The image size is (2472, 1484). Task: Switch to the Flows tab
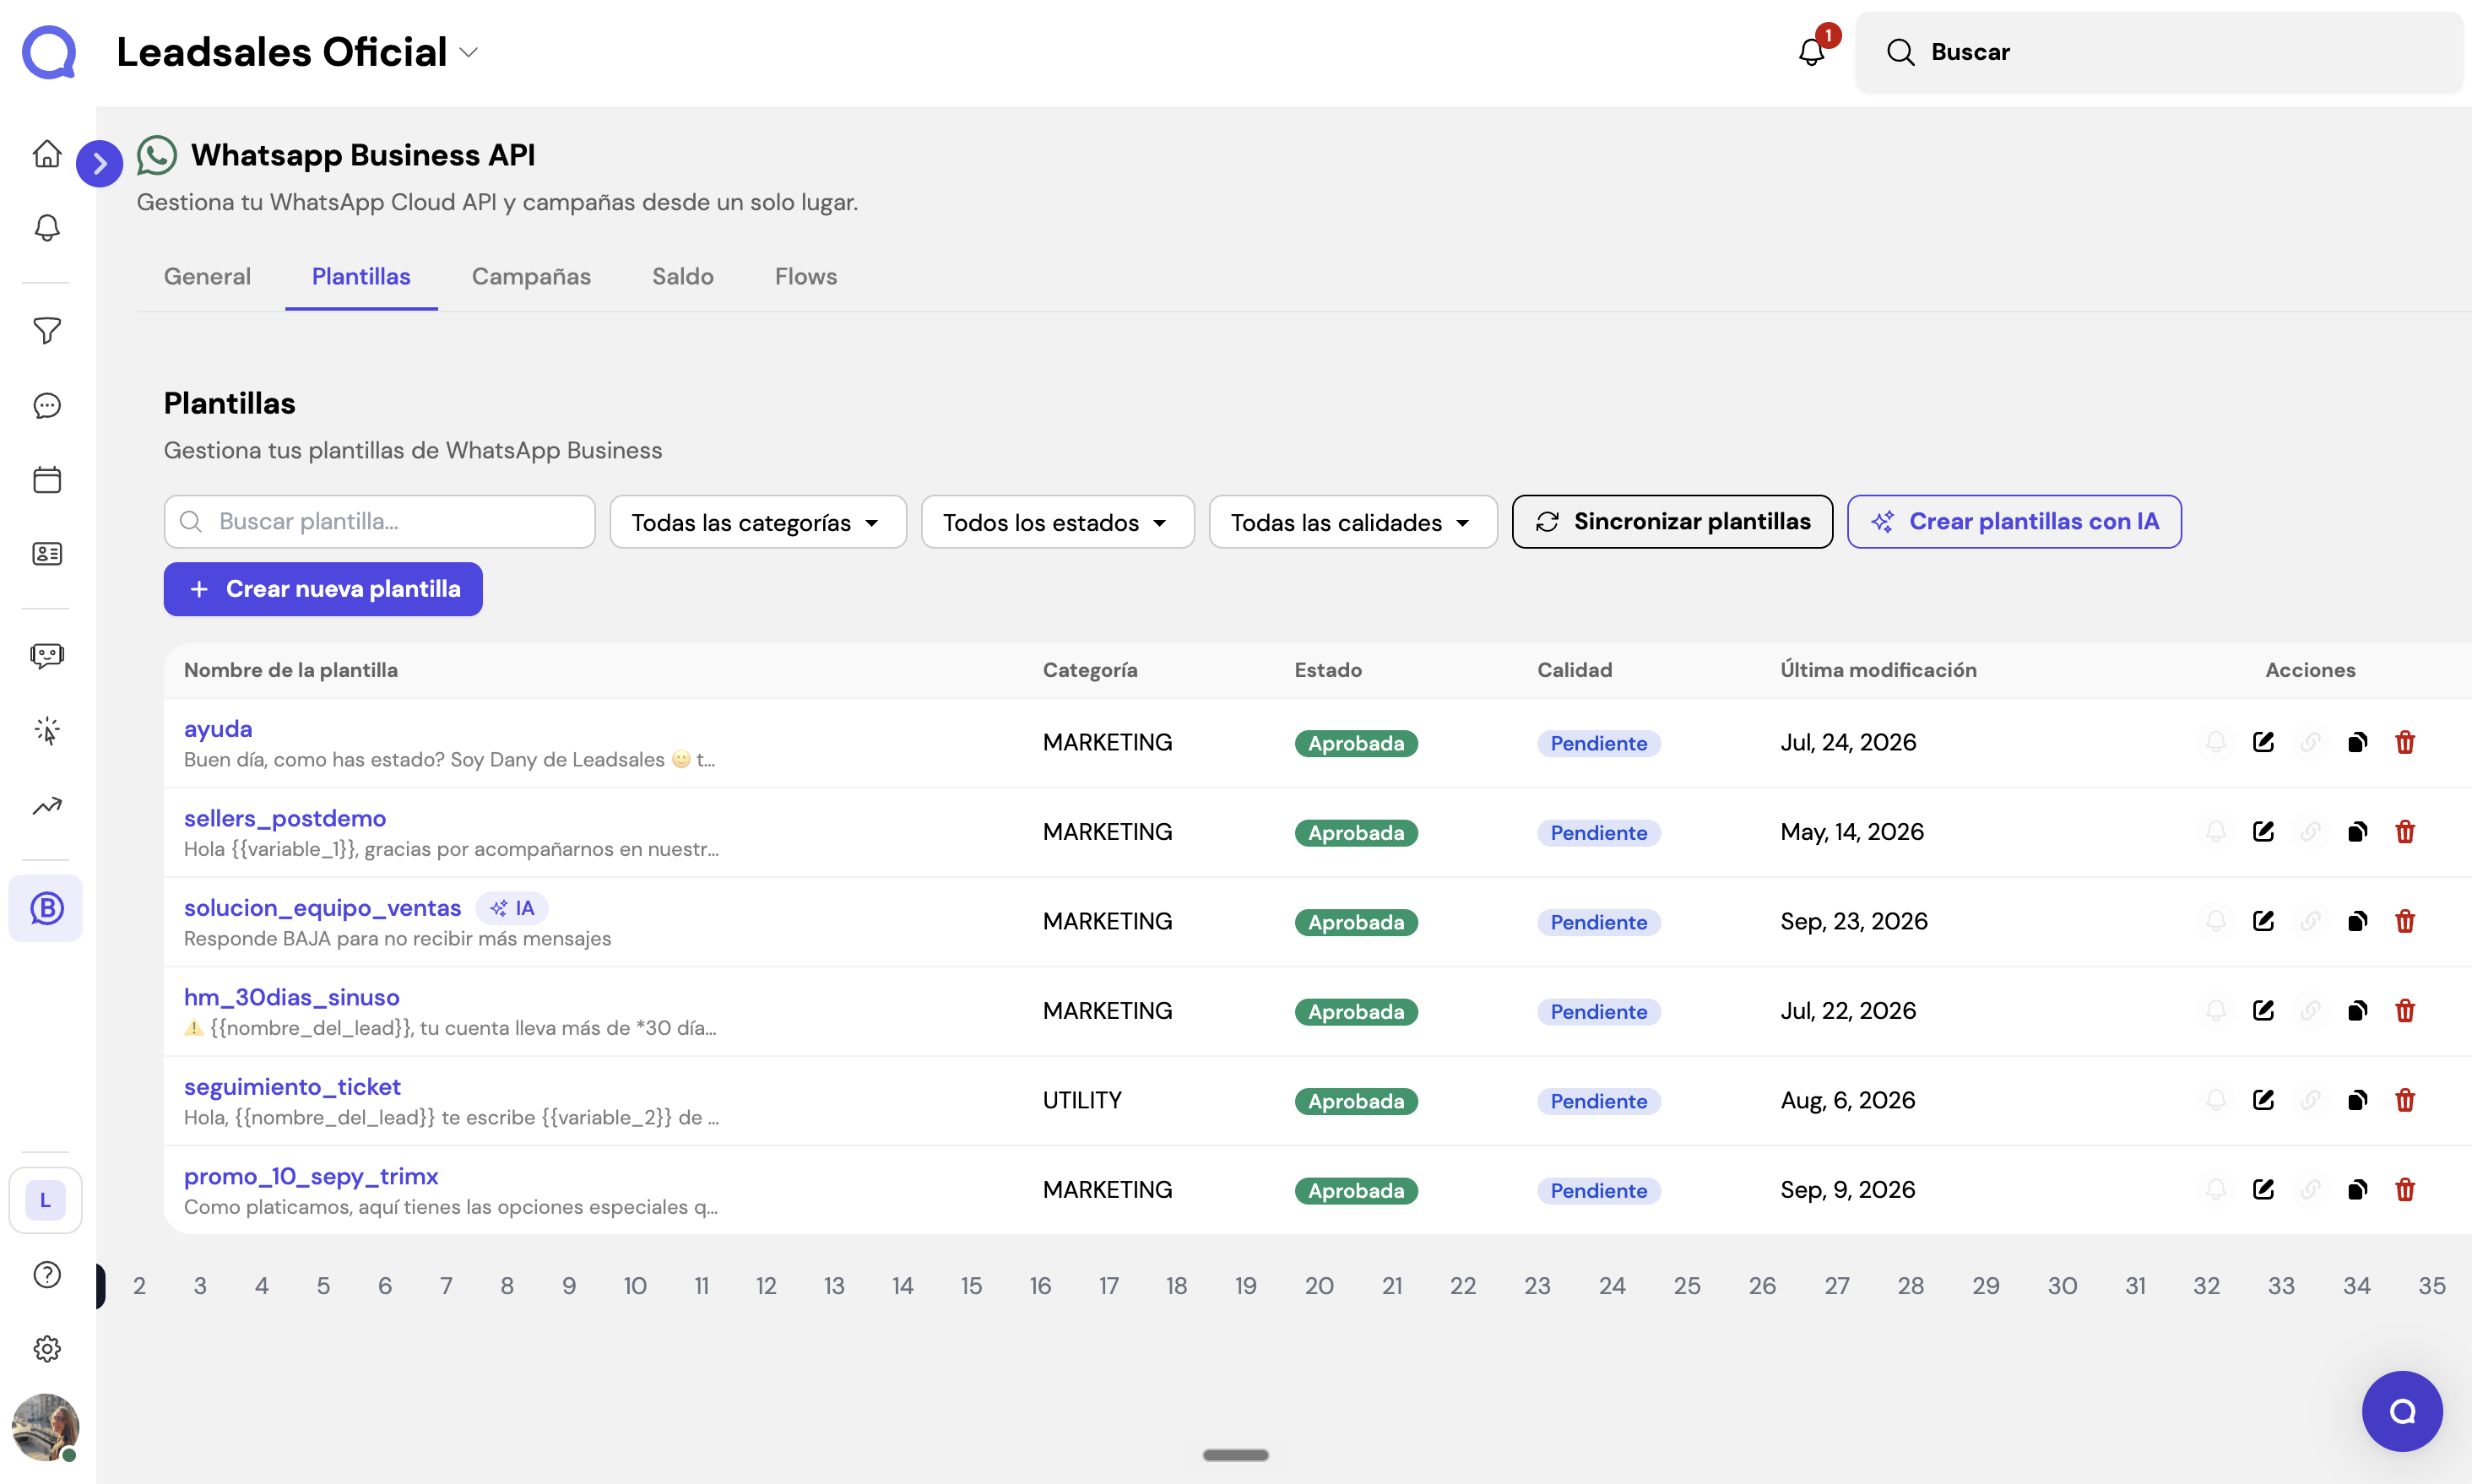pos(805,277)
